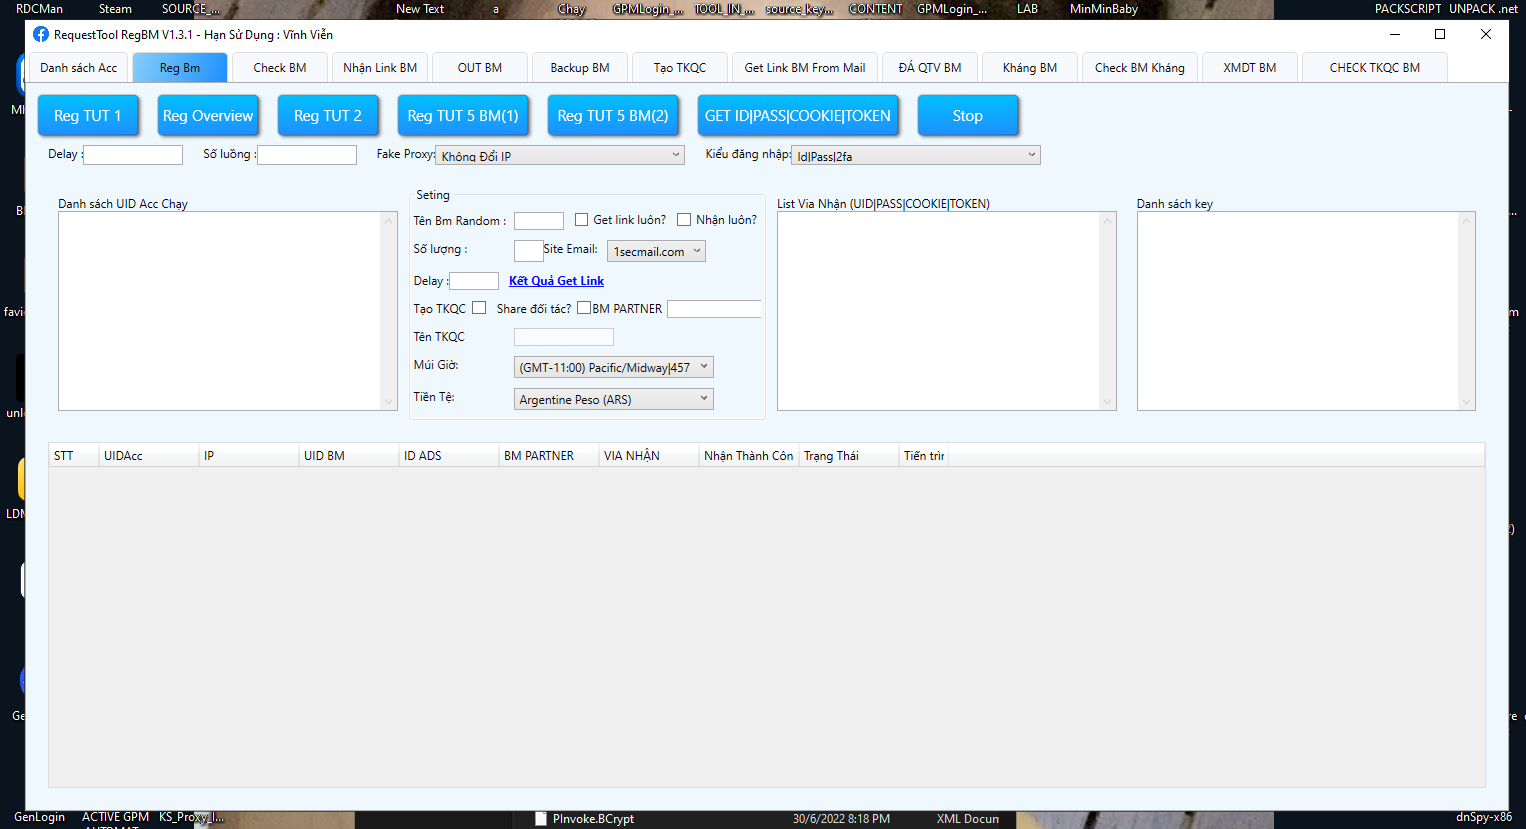The width and height of the screenshot is (1526, 829).
Task: Open the Tạo TKQC tab
Action: pos(680,68)
